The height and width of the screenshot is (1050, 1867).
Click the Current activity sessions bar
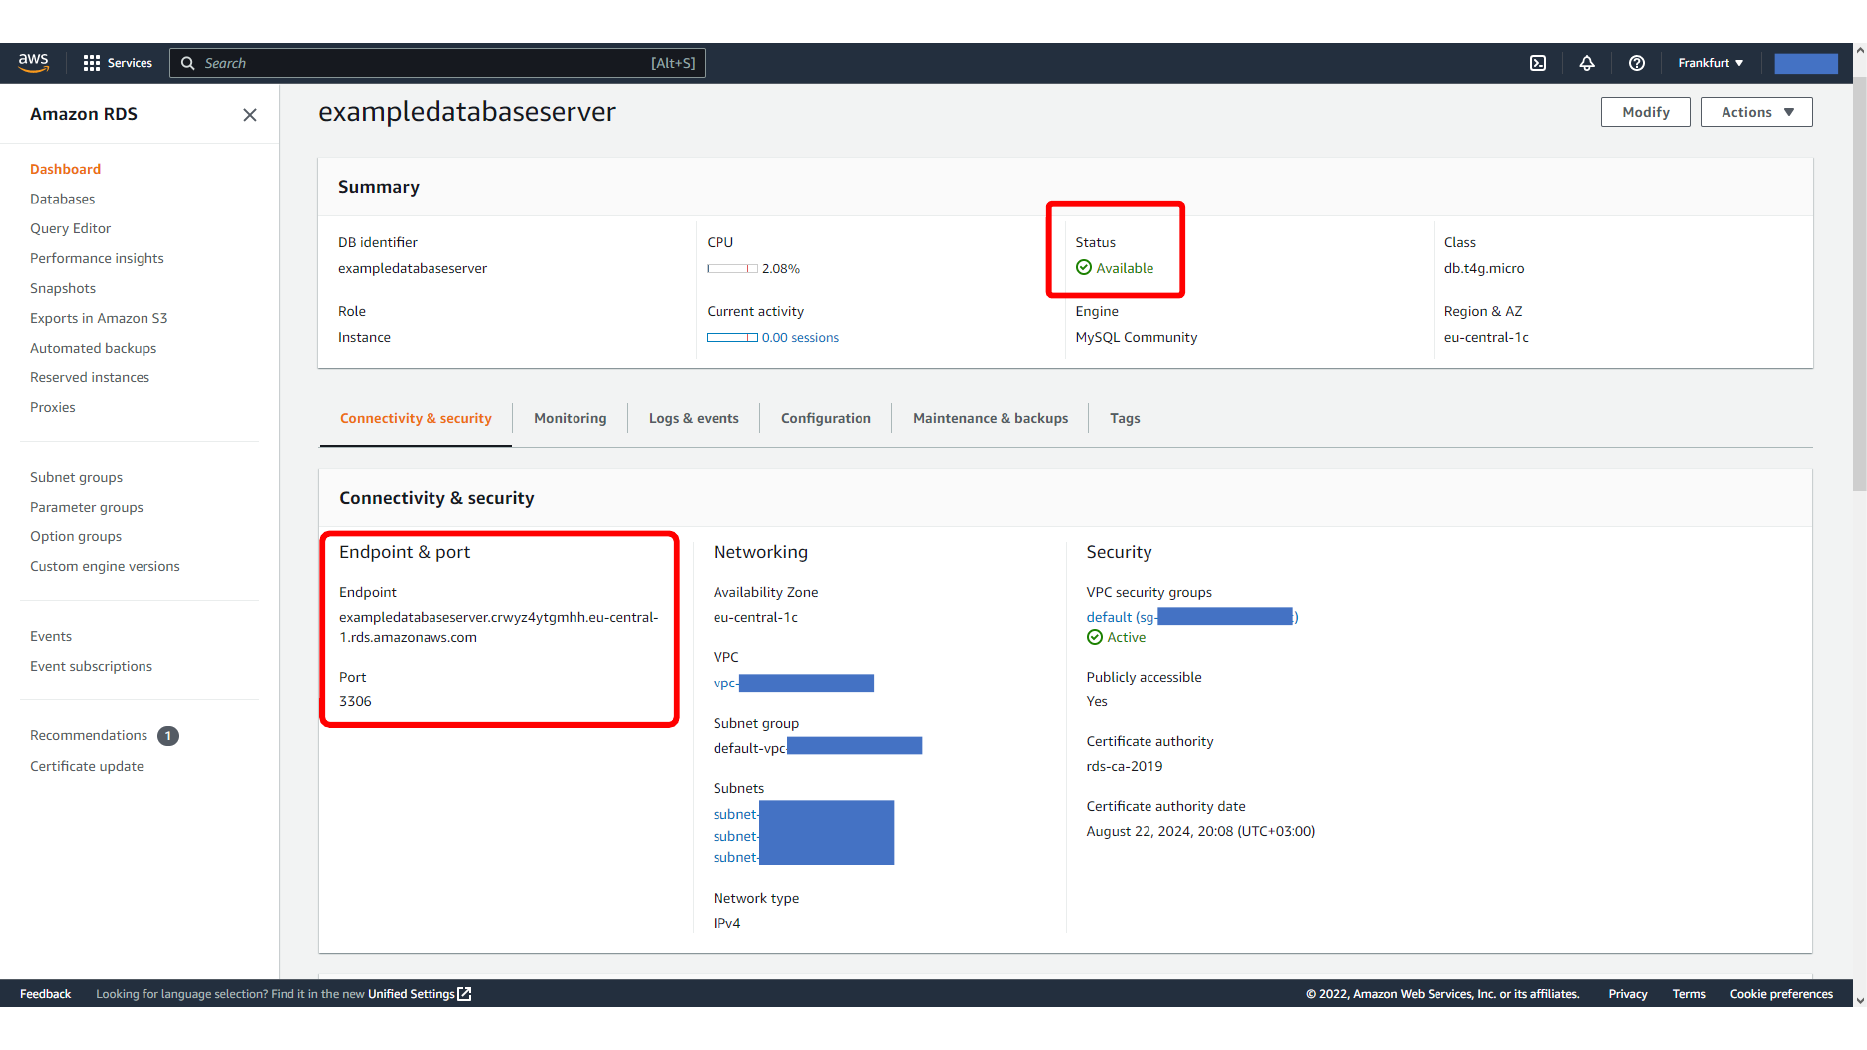coord(732,337)
